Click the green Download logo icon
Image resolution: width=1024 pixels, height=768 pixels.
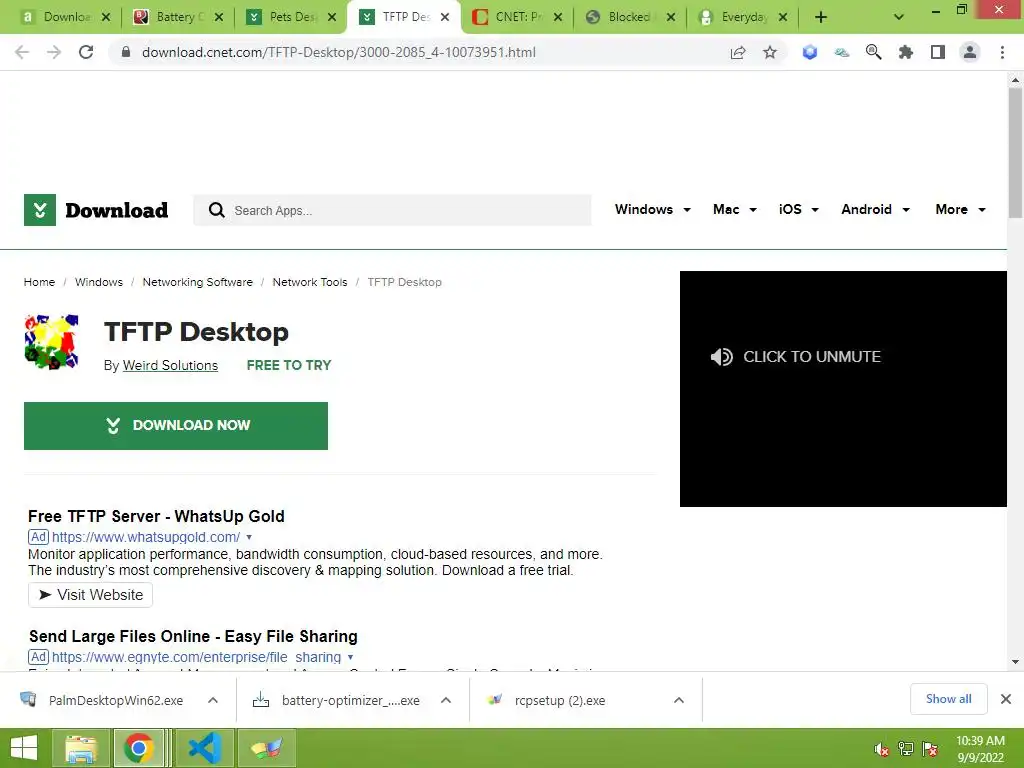(40, 210)
